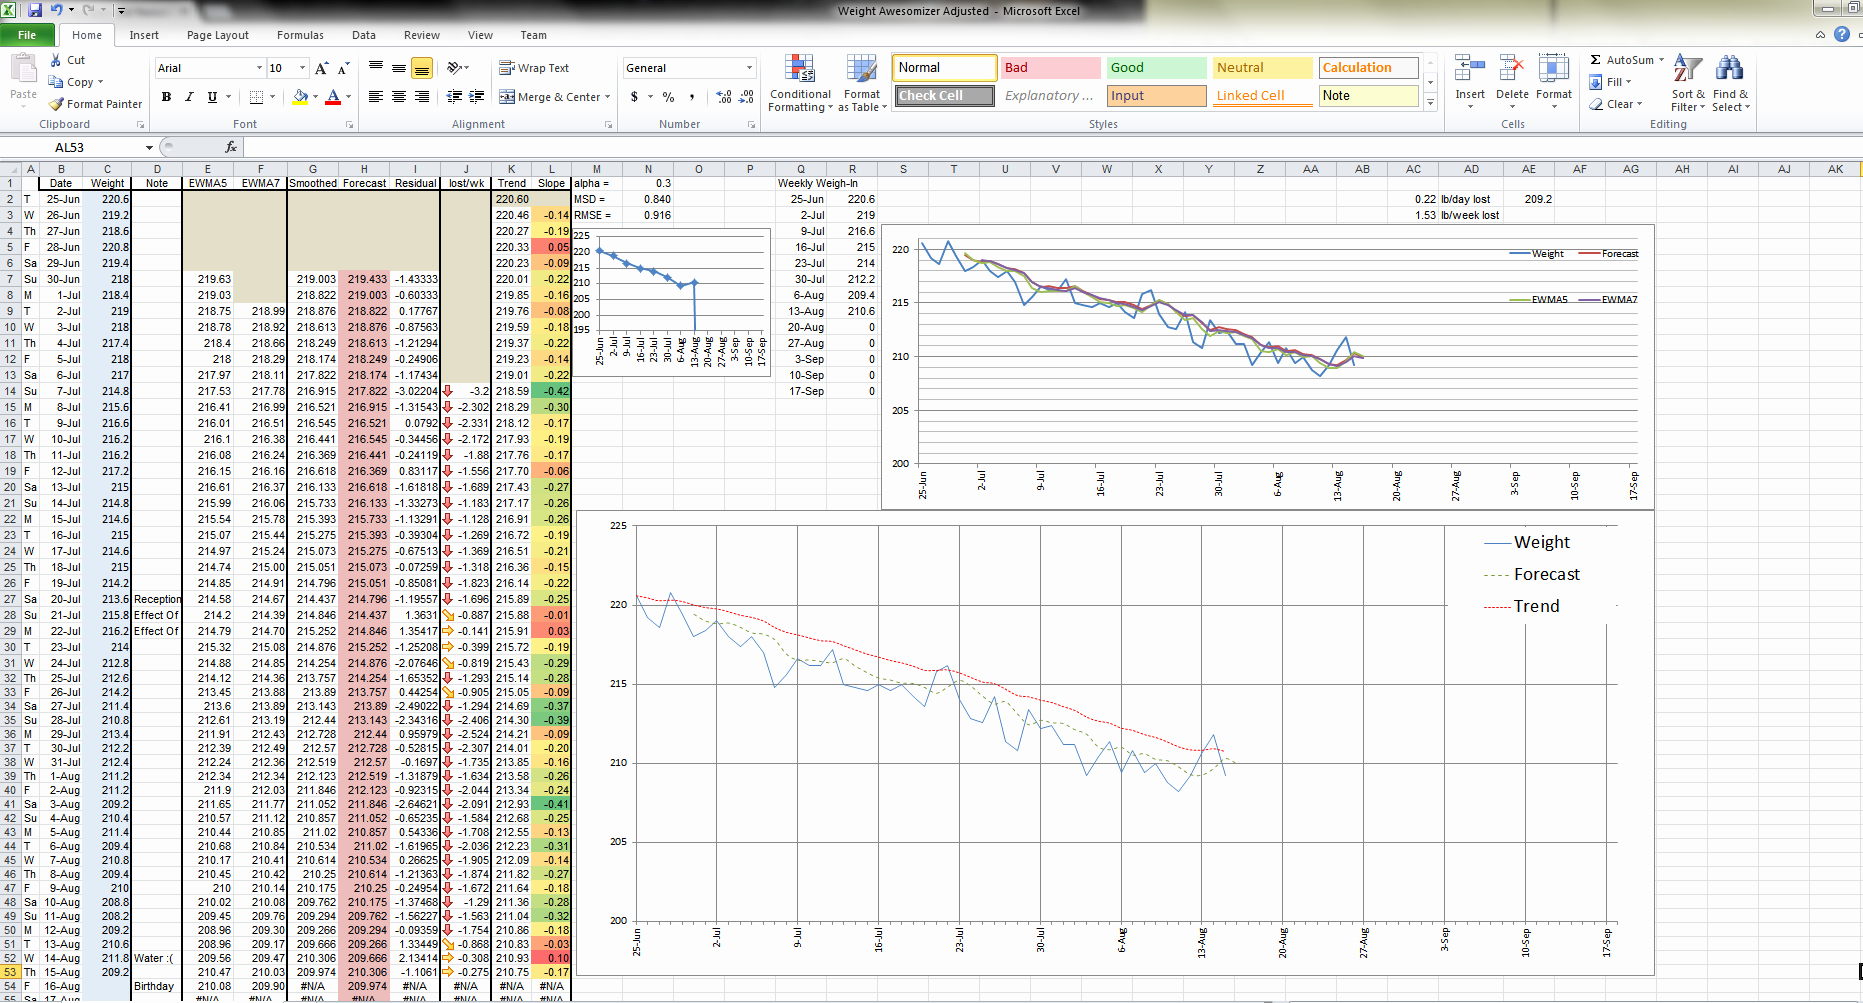Click Increase Decimal icon
Viewport: 1863px width, 1003px height.
[x=724, y=97]
